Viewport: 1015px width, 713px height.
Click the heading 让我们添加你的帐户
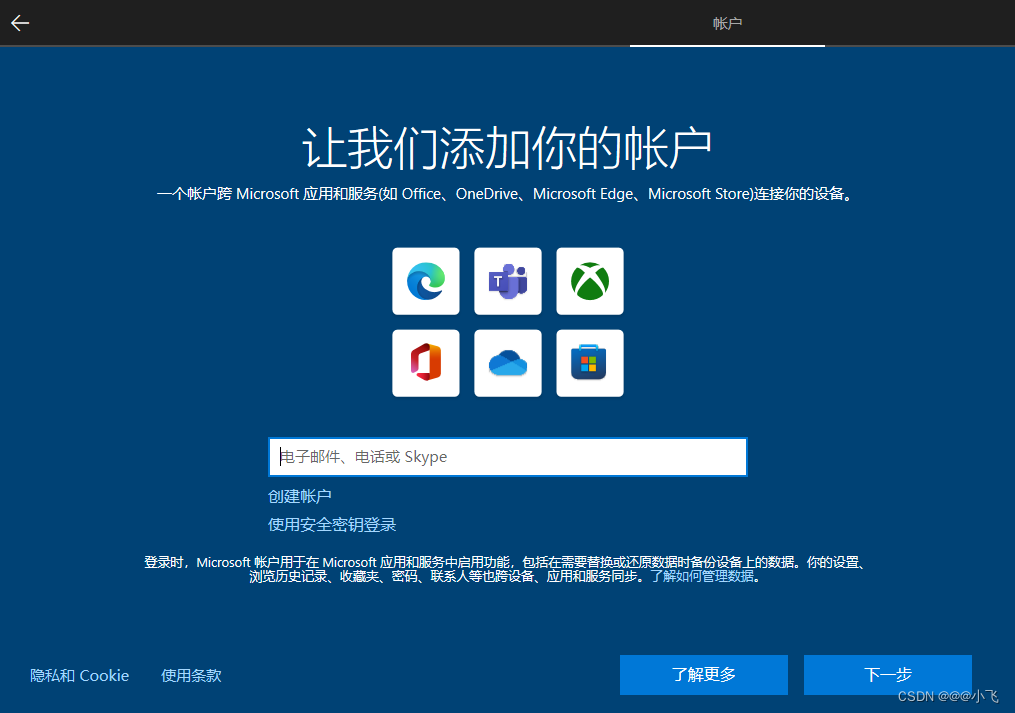(x=508, y=148)
